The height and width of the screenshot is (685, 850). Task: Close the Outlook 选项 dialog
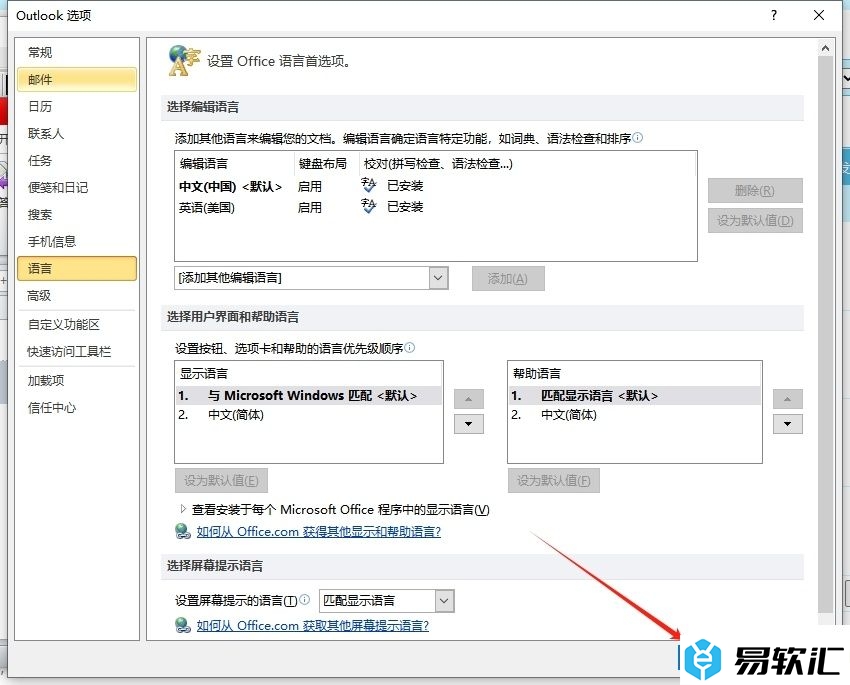coord(819,15)
